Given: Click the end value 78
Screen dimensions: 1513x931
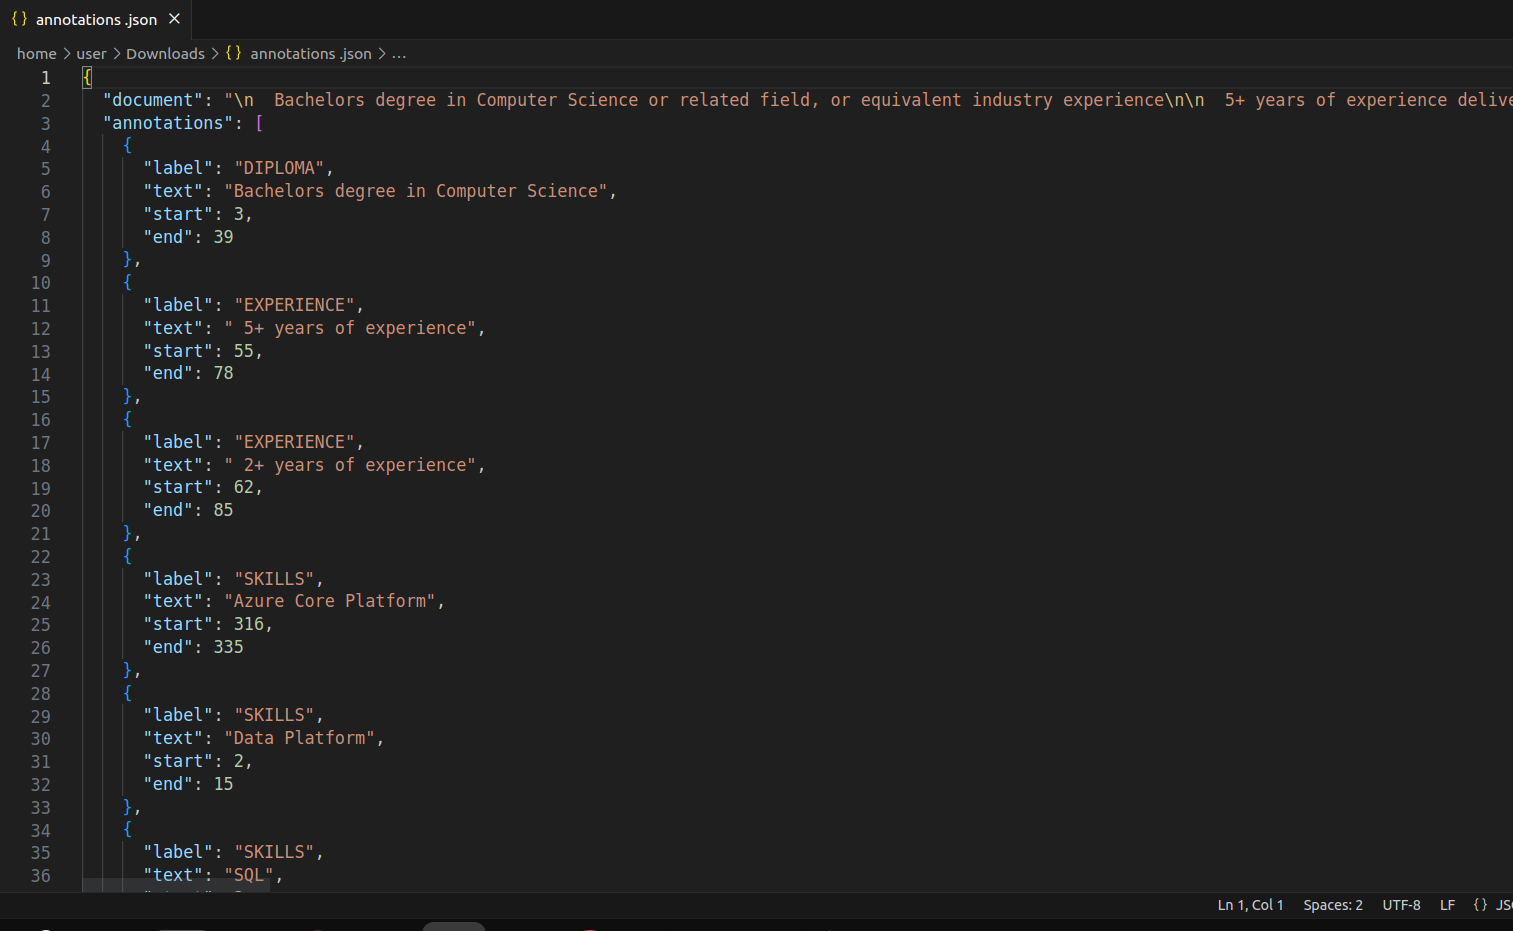Looking at the screenshot, I should point(224,373).
